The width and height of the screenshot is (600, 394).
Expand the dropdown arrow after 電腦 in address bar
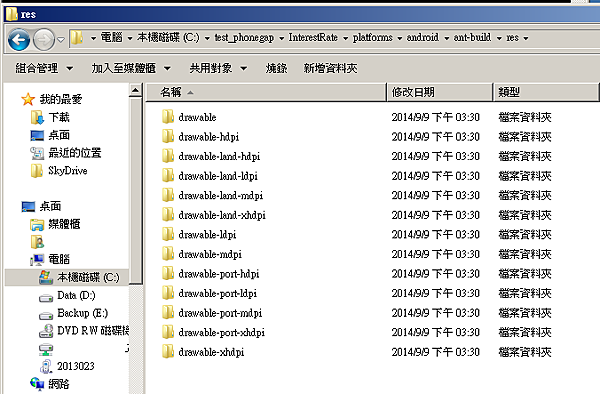tap(130, 38)
